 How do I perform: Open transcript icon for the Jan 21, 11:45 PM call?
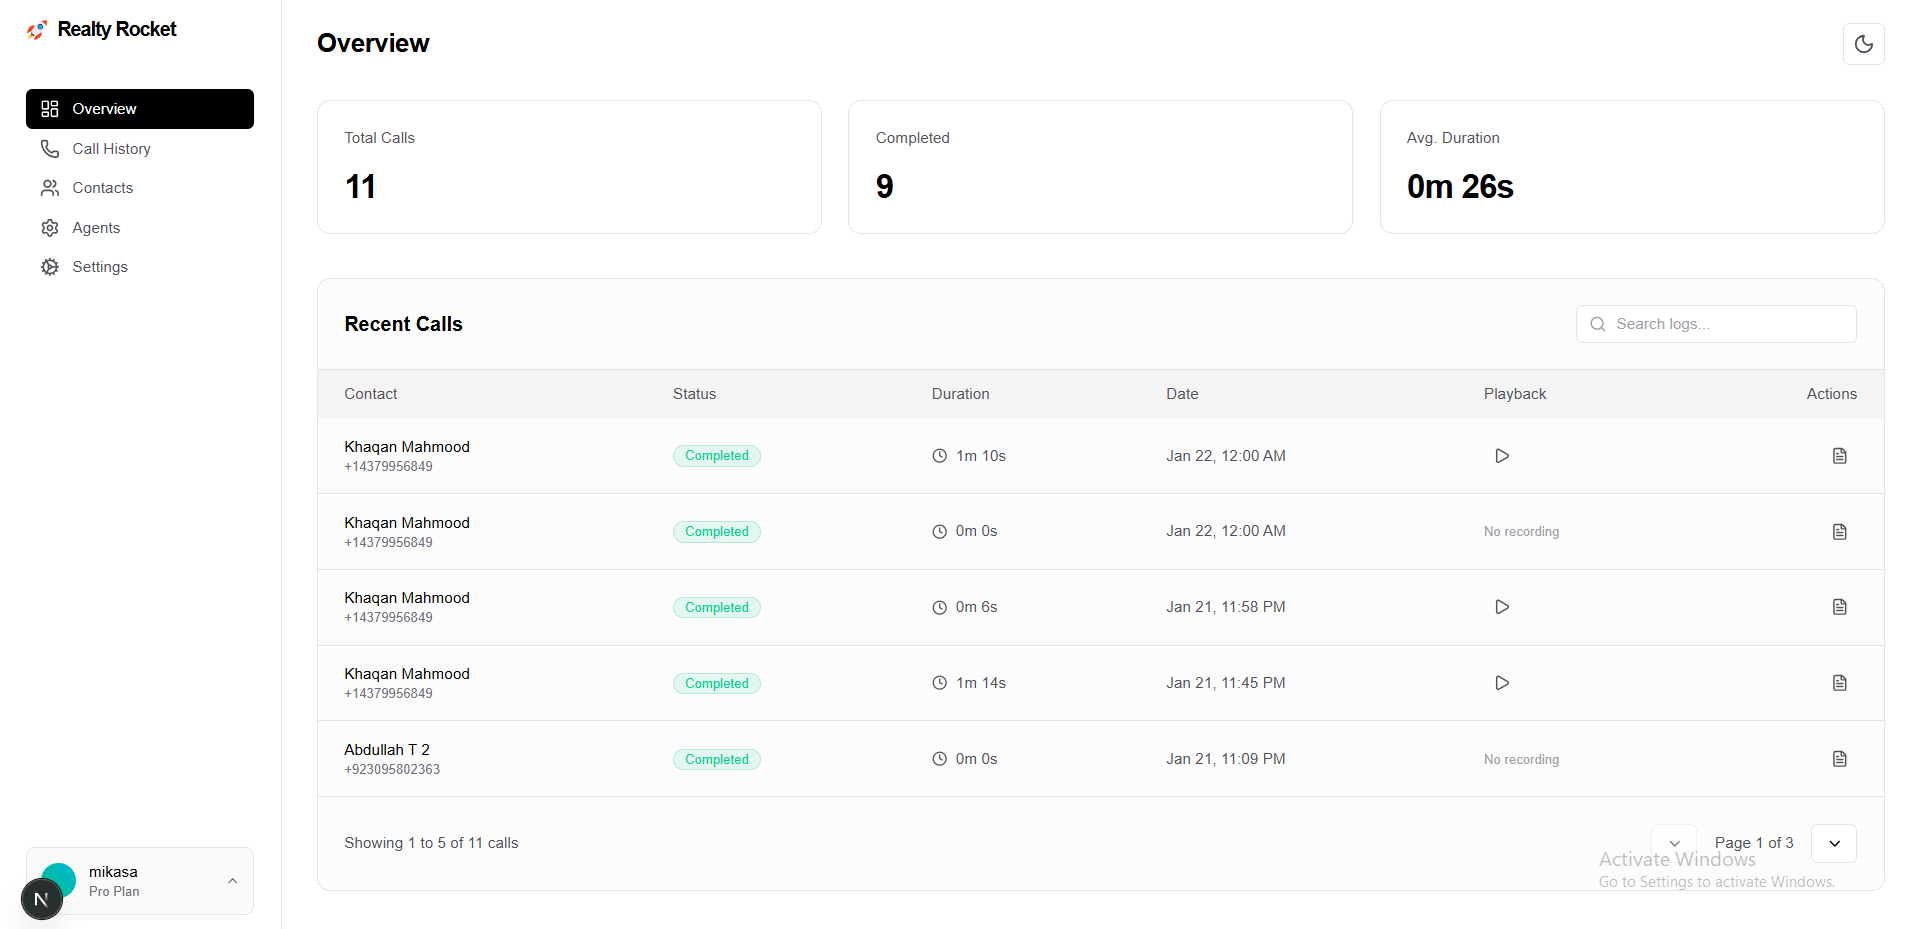pos(1839,683)
